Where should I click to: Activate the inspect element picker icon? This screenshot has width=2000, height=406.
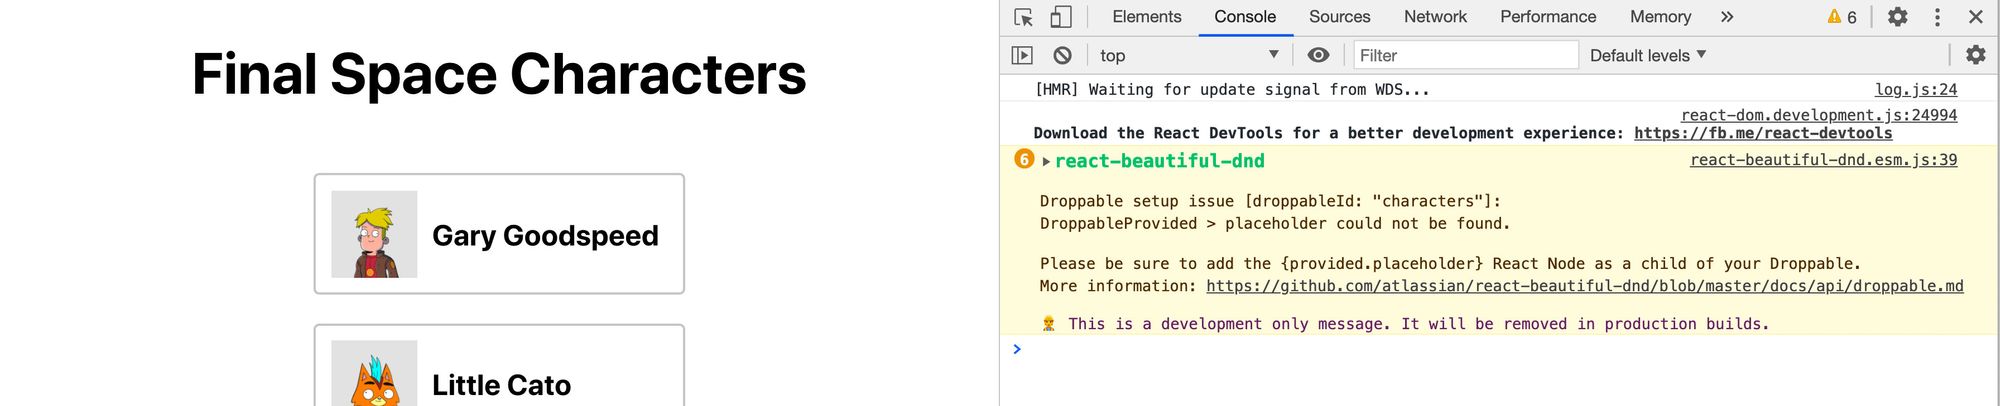coord(1023,17)
